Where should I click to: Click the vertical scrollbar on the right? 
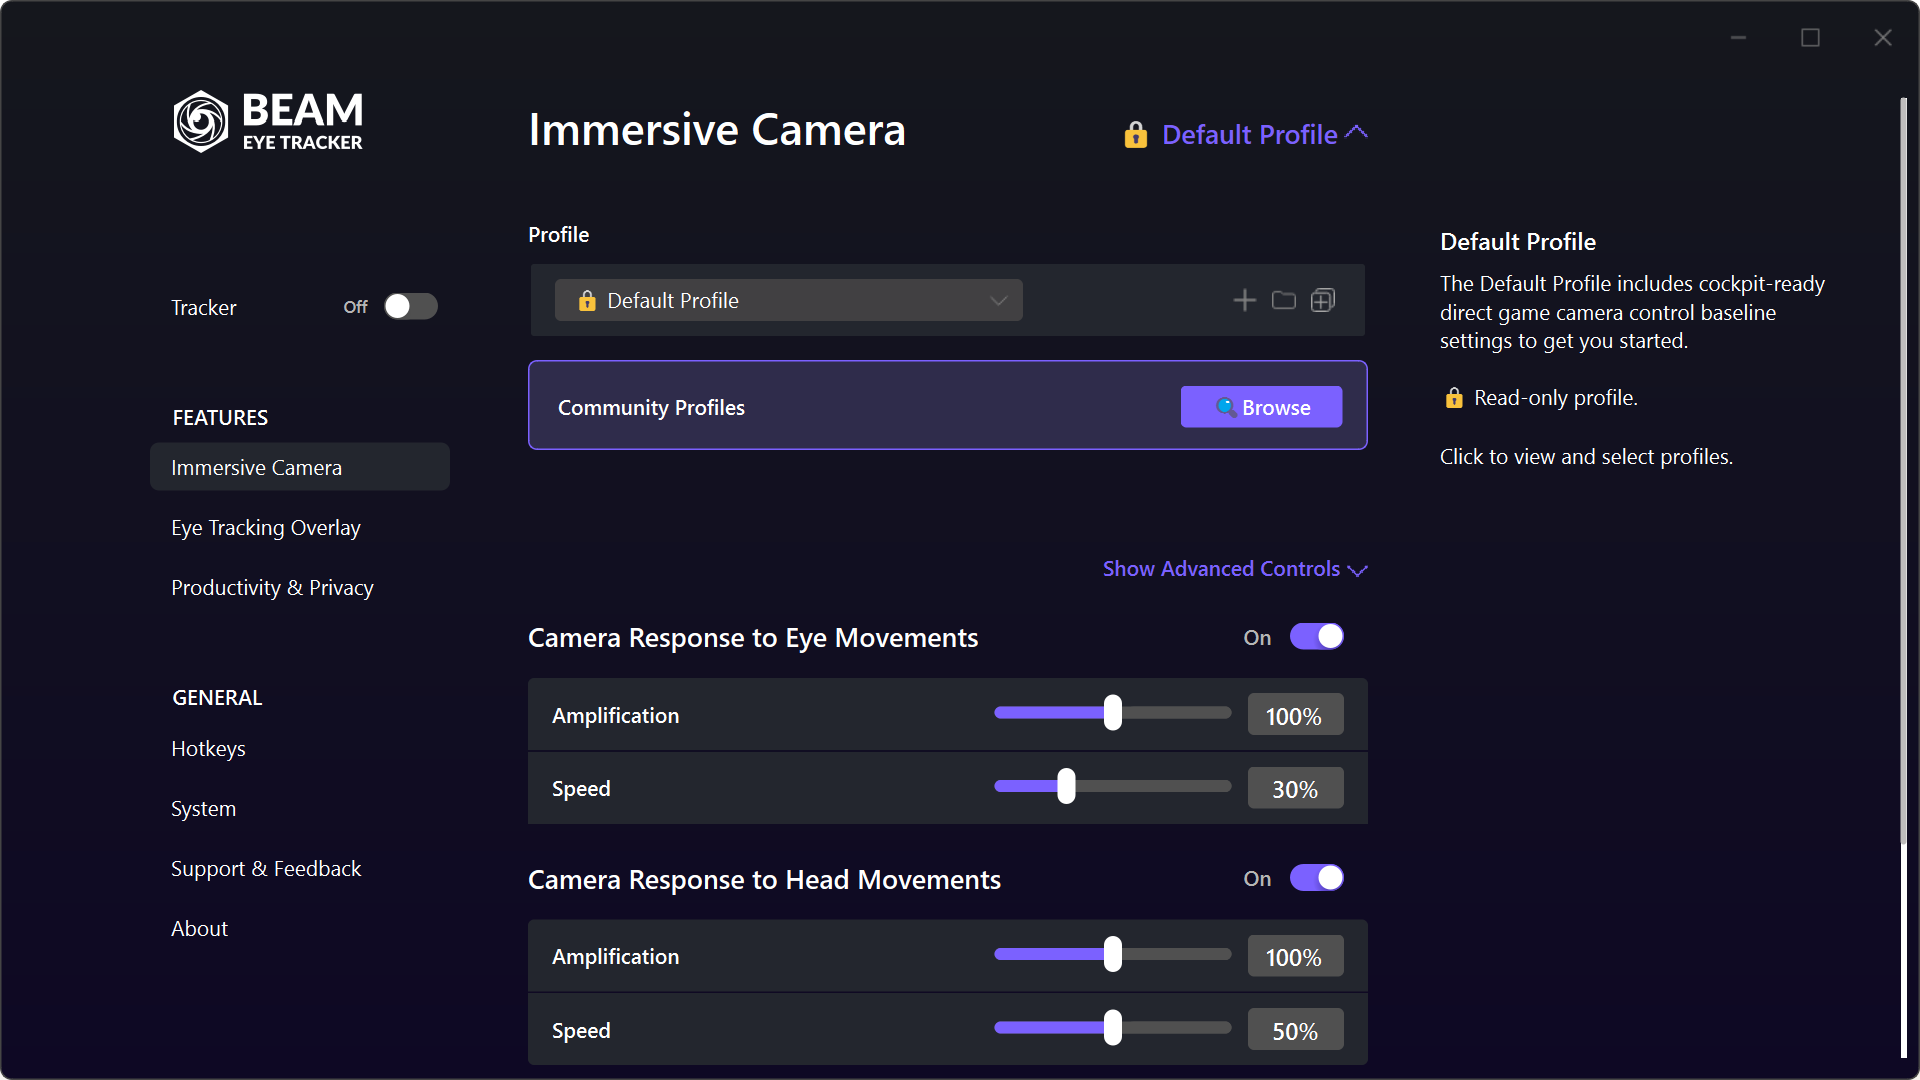(x=1904, y=470)
